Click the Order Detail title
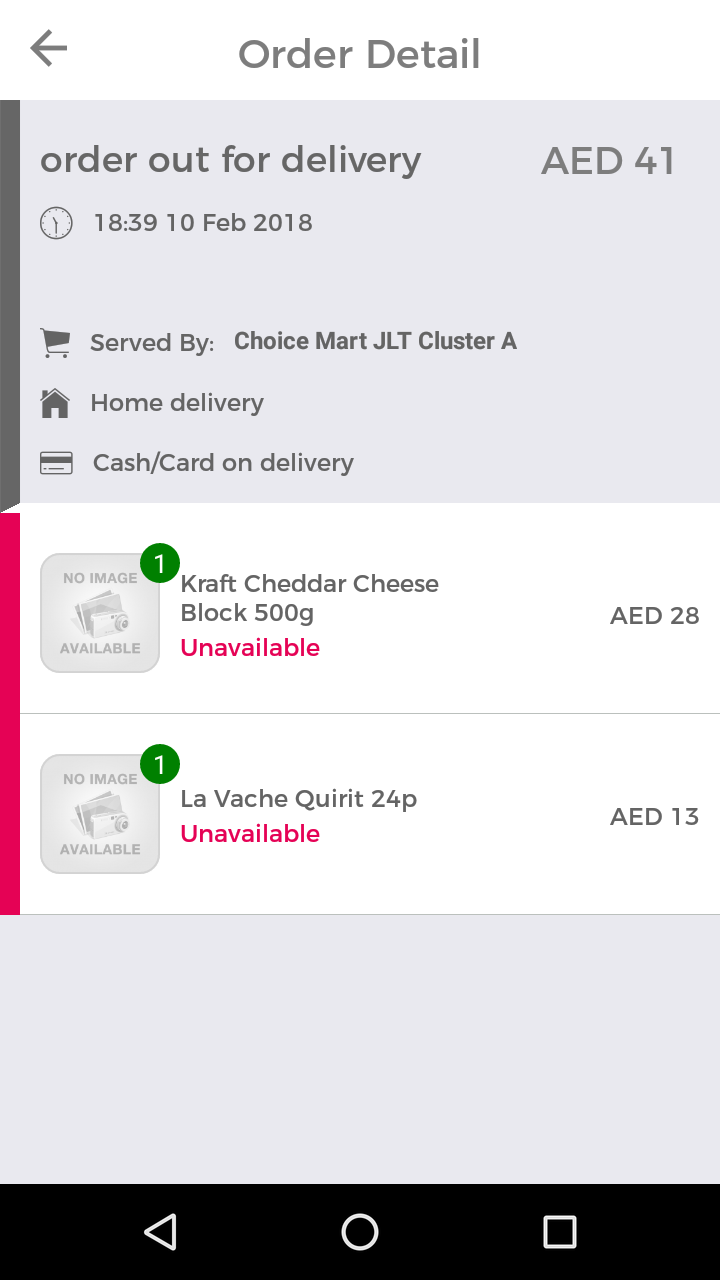The height and width of the screenshot is (1280, 720). tap(359, 54)
